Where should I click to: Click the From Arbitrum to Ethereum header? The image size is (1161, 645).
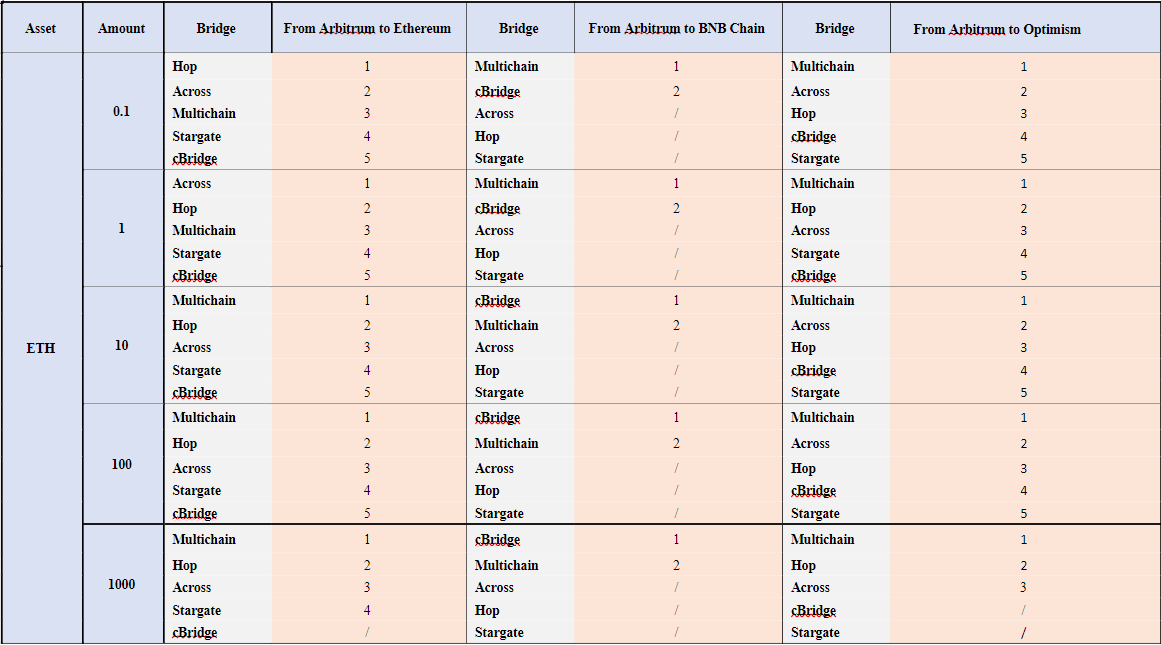click(x=368, y=28)
